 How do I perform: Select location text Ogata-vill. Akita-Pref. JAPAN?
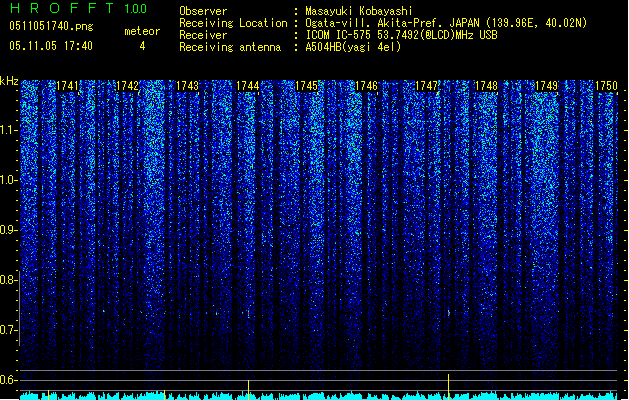coord(392,23)
